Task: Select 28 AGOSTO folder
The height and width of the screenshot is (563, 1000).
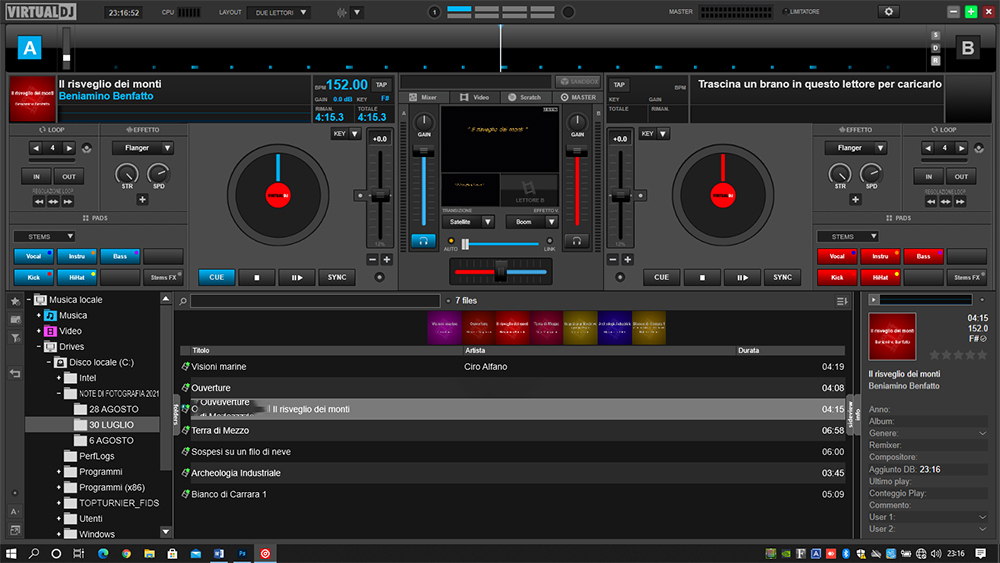Action: click(x=114, y=409)
